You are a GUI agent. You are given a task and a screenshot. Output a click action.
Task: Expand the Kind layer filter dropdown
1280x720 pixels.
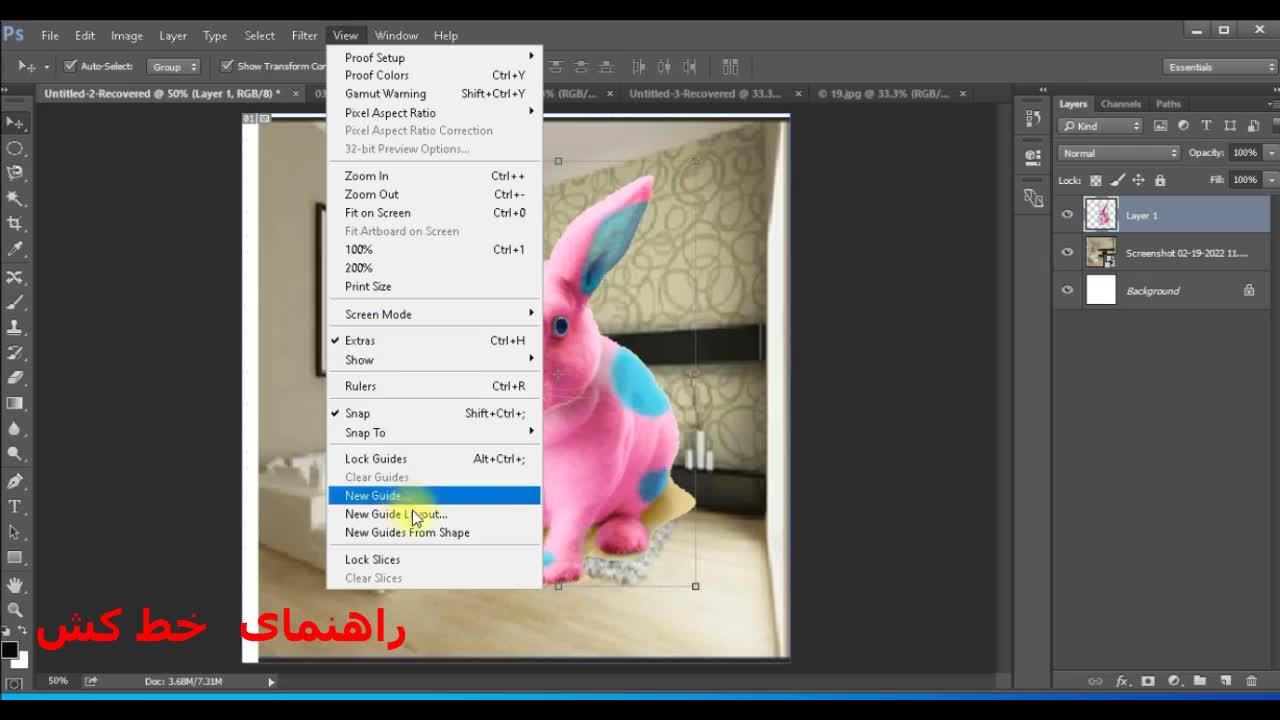(1100, 126)
